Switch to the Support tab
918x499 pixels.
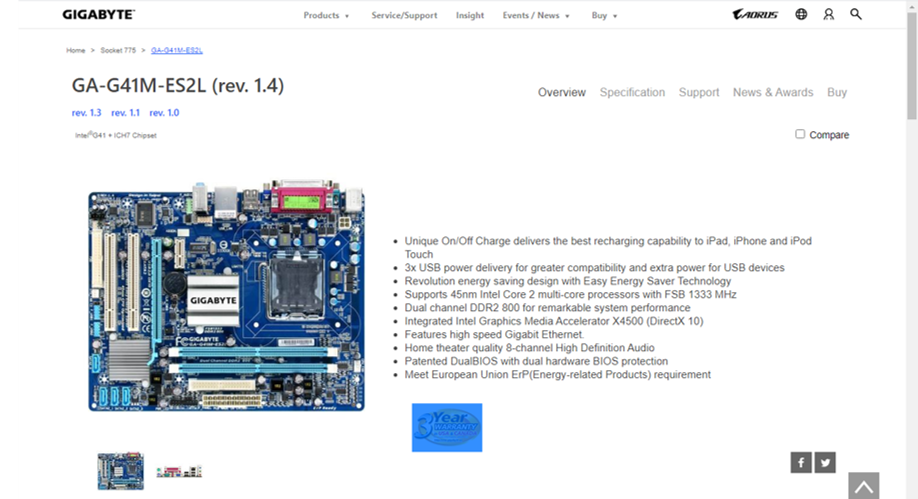(698, 93)
